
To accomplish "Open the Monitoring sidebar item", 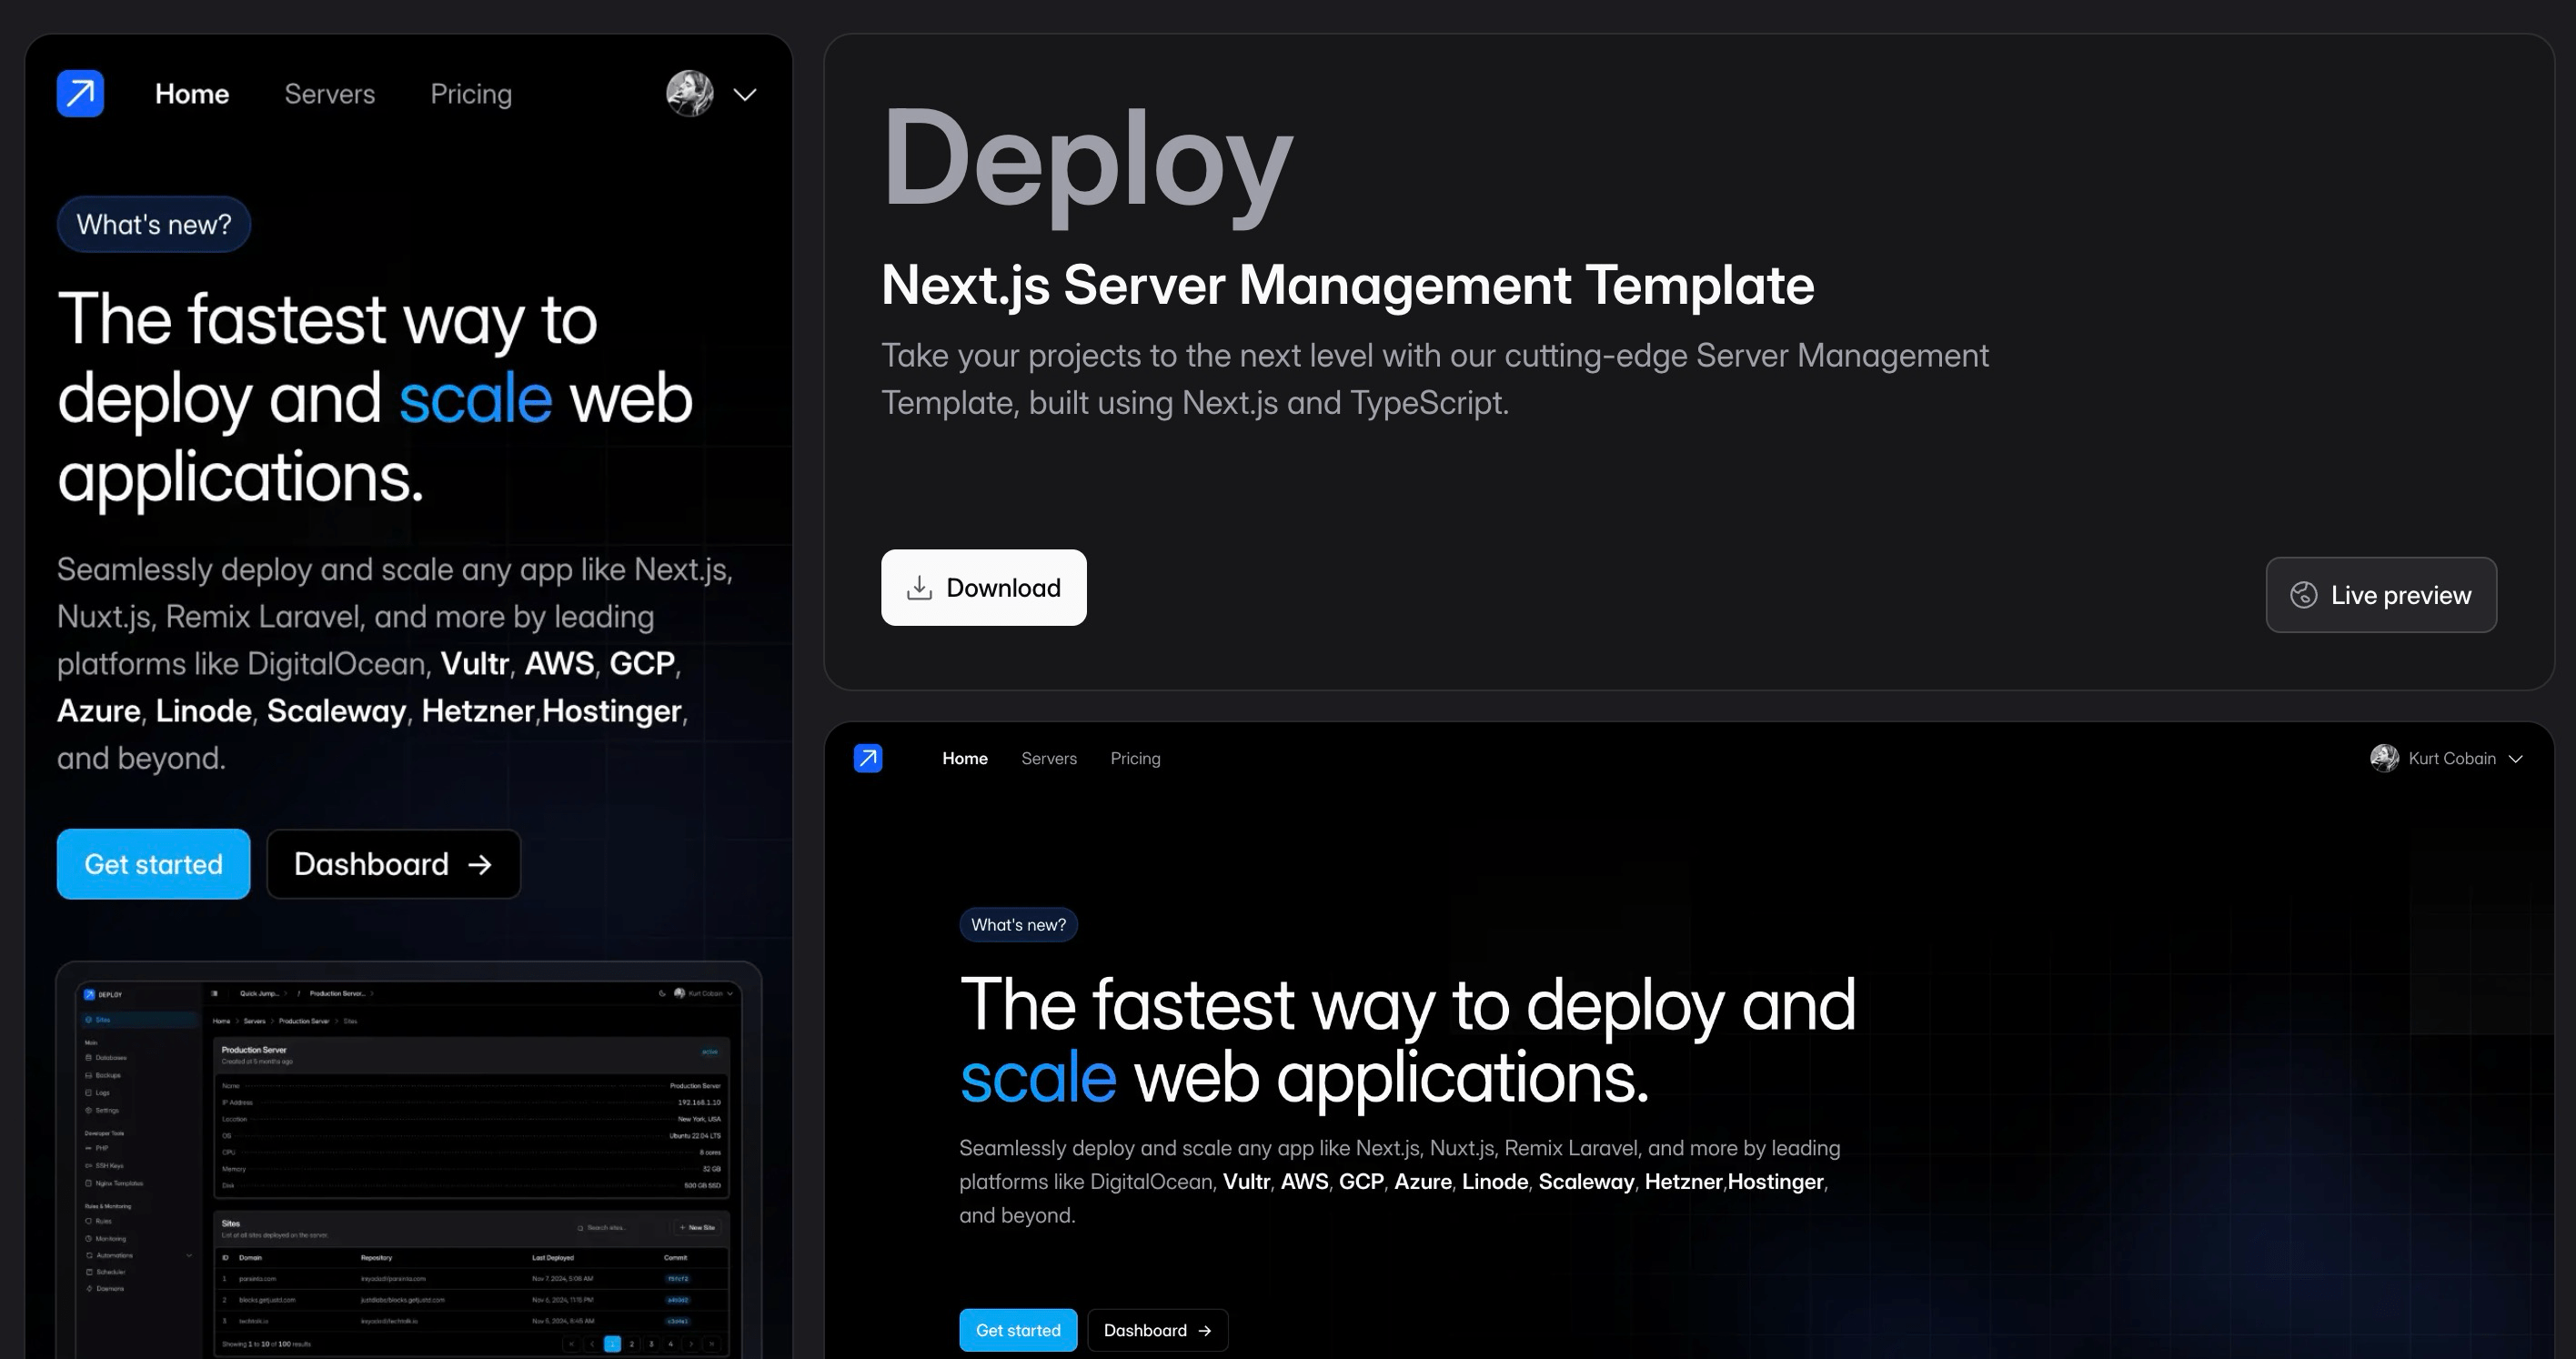I will tap(90, 1239).
